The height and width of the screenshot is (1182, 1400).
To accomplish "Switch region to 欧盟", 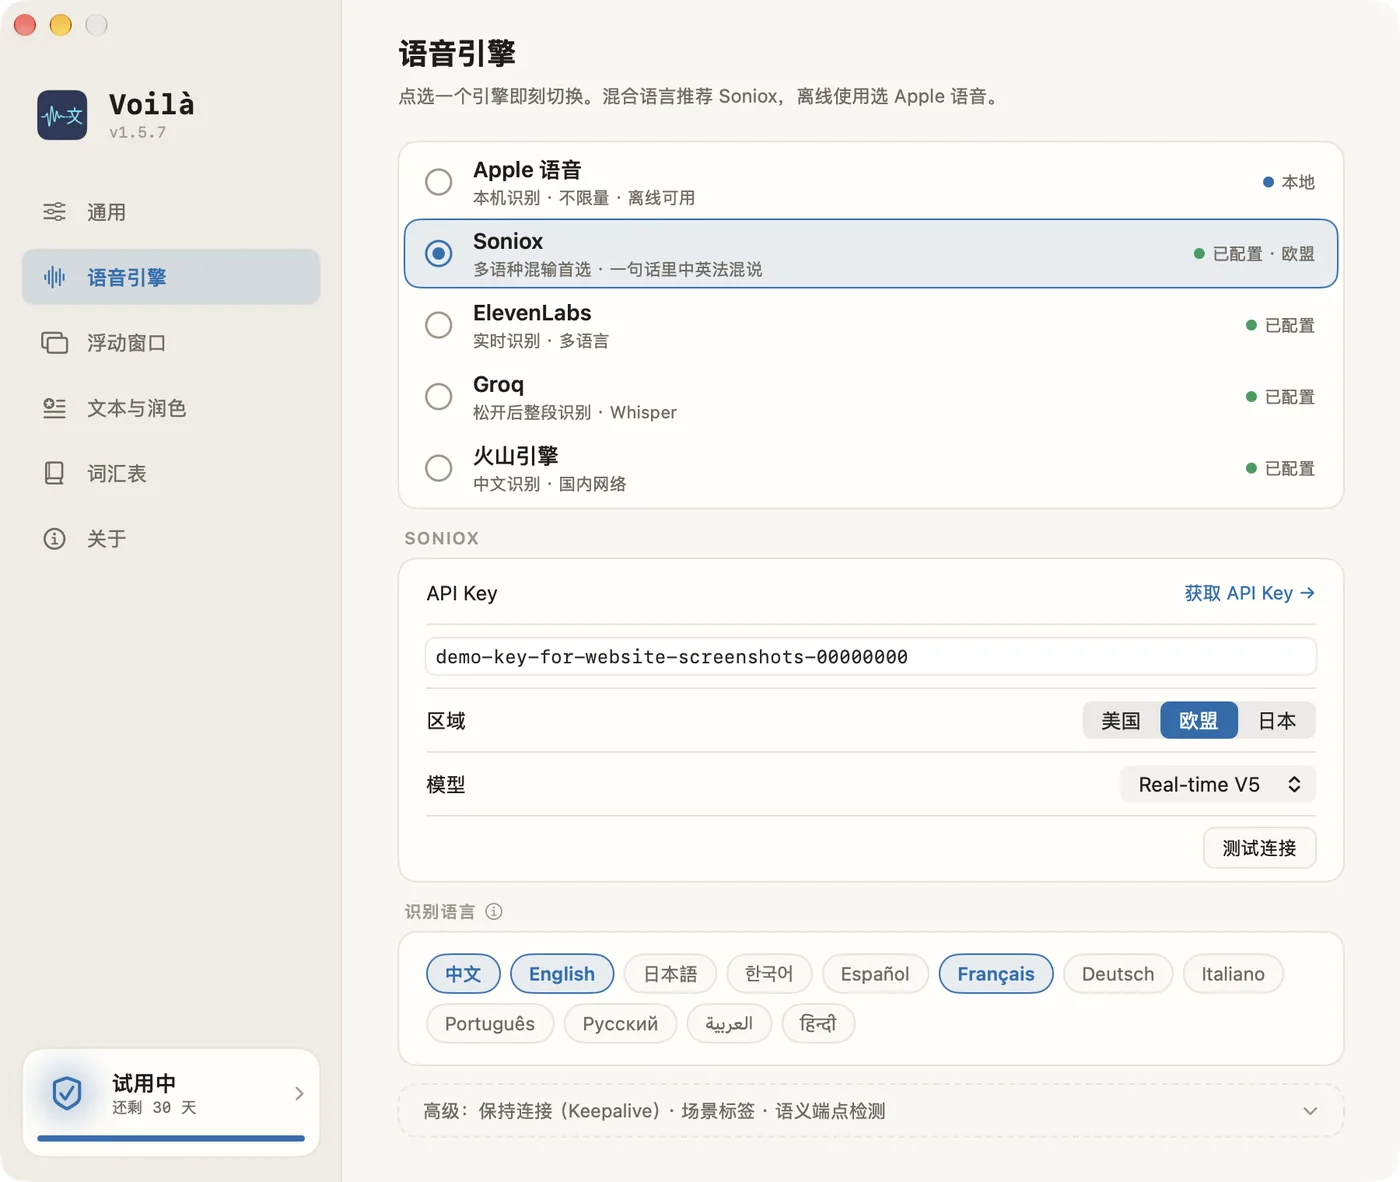I will pos(1199,720).
